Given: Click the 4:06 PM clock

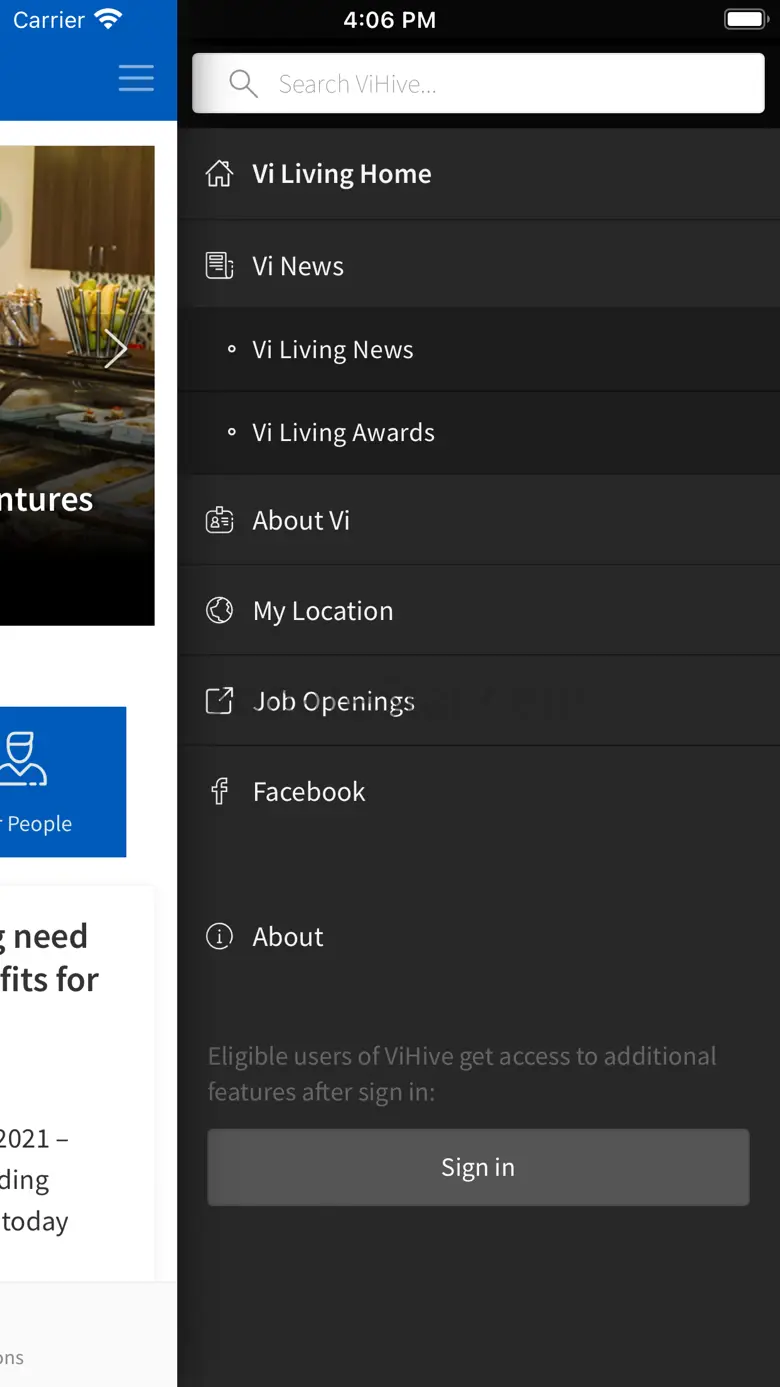Looking at the screenshot, I should point(390,20).
